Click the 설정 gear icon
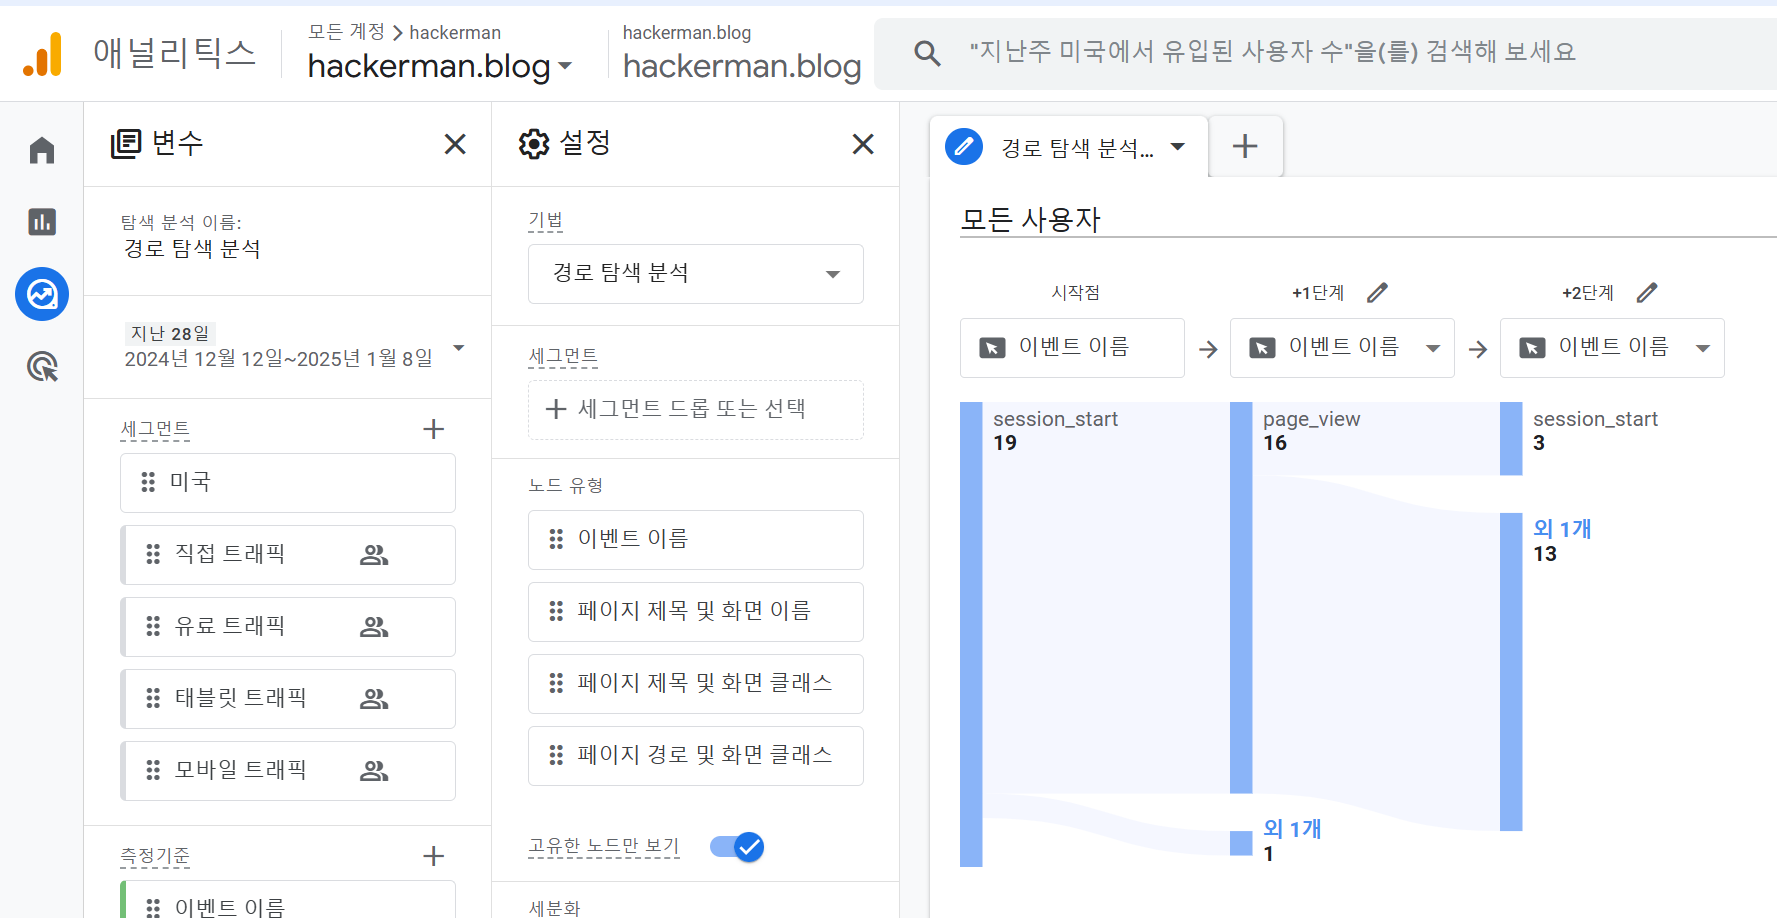 click(x=534, y=144)
